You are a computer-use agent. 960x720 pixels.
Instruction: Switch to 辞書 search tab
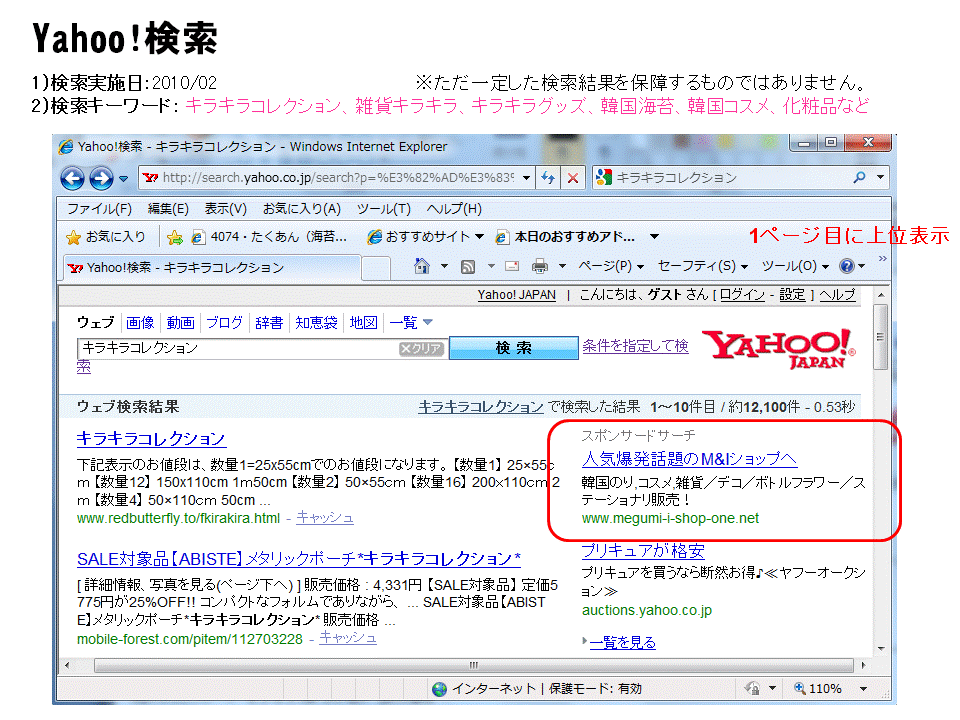pyautogui.click(x=269, y=323)
